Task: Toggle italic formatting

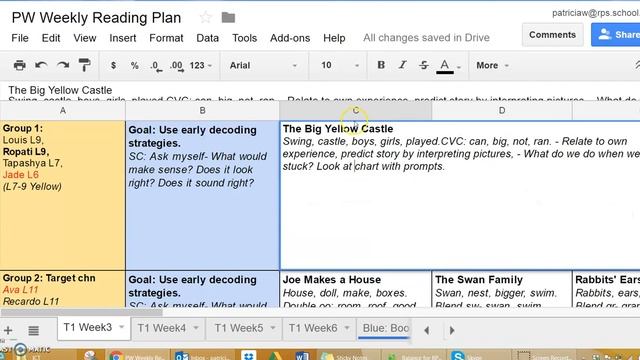Action: [402, 65]
